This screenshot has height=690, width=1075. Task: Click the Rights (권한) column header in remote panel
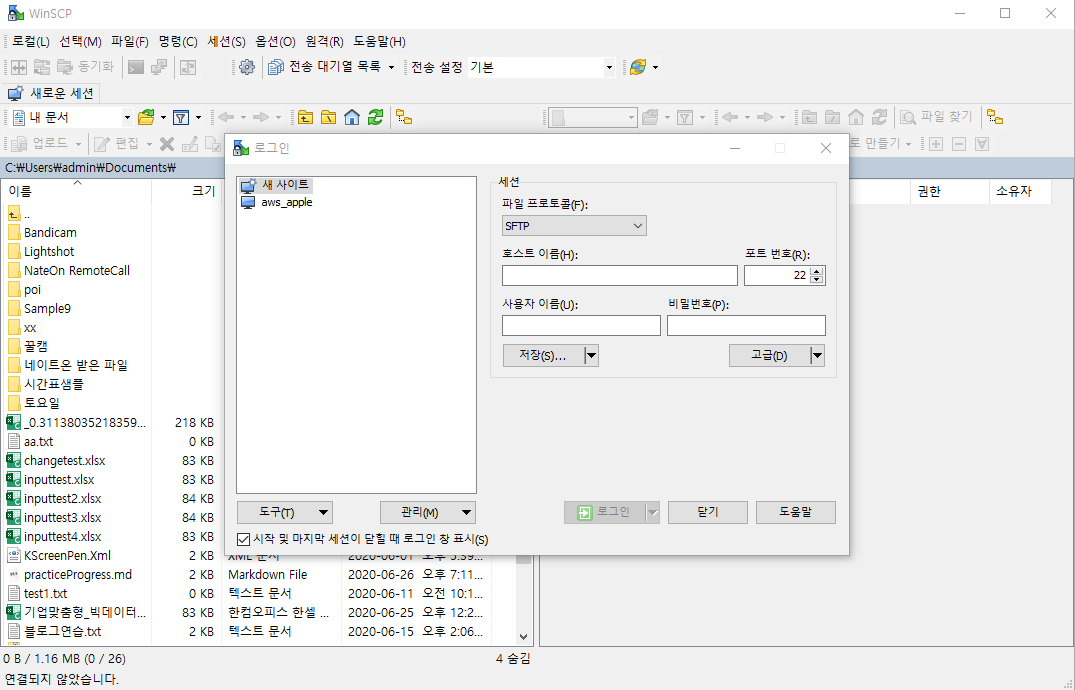[x=950, y=192]
